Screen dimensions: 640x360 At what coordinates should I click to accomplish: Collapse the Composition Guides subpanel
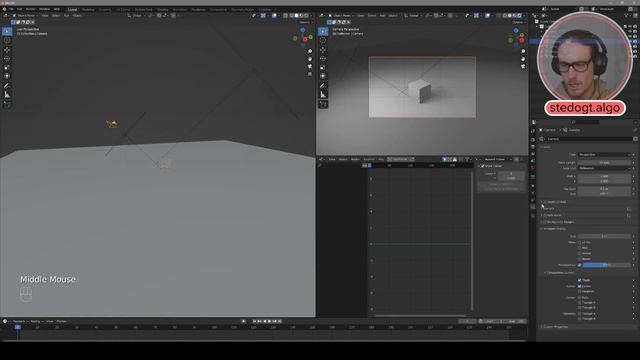pos(560,273)
